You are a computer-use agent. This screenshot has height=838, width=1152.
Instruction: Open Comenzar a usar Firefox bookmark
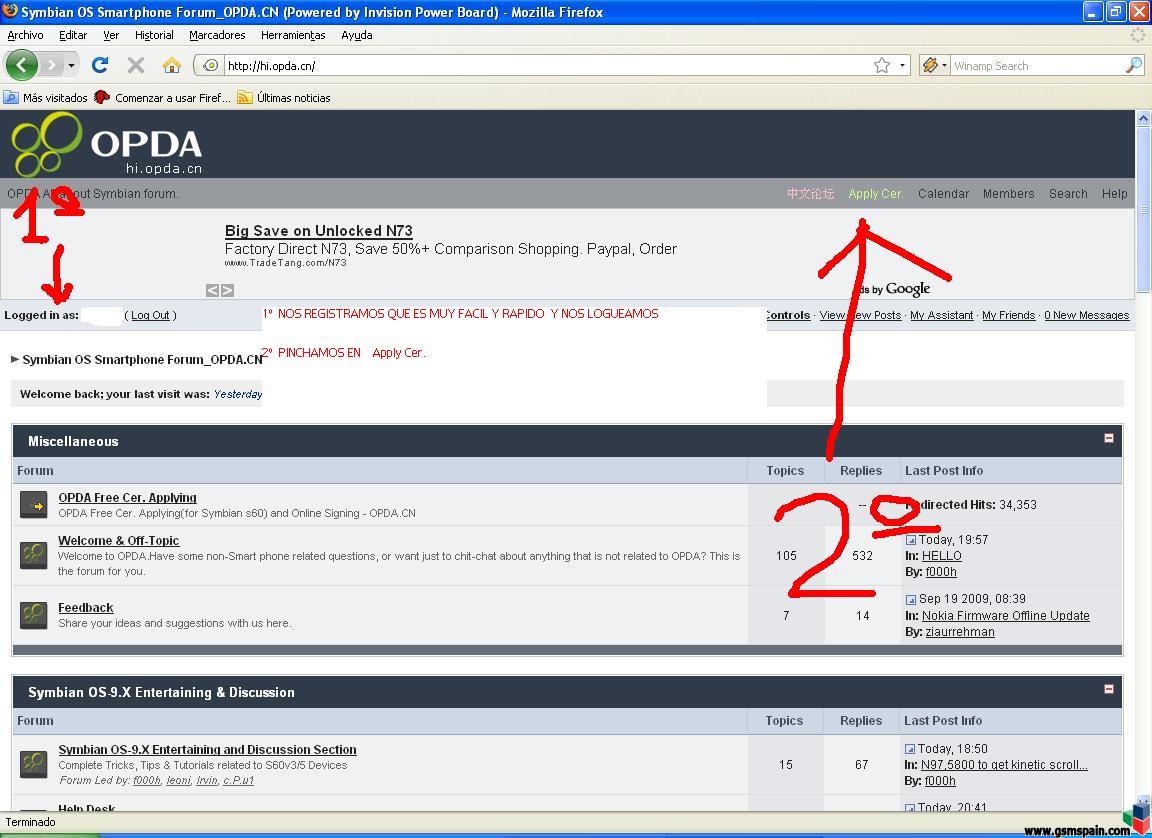(x=162, y=98)
